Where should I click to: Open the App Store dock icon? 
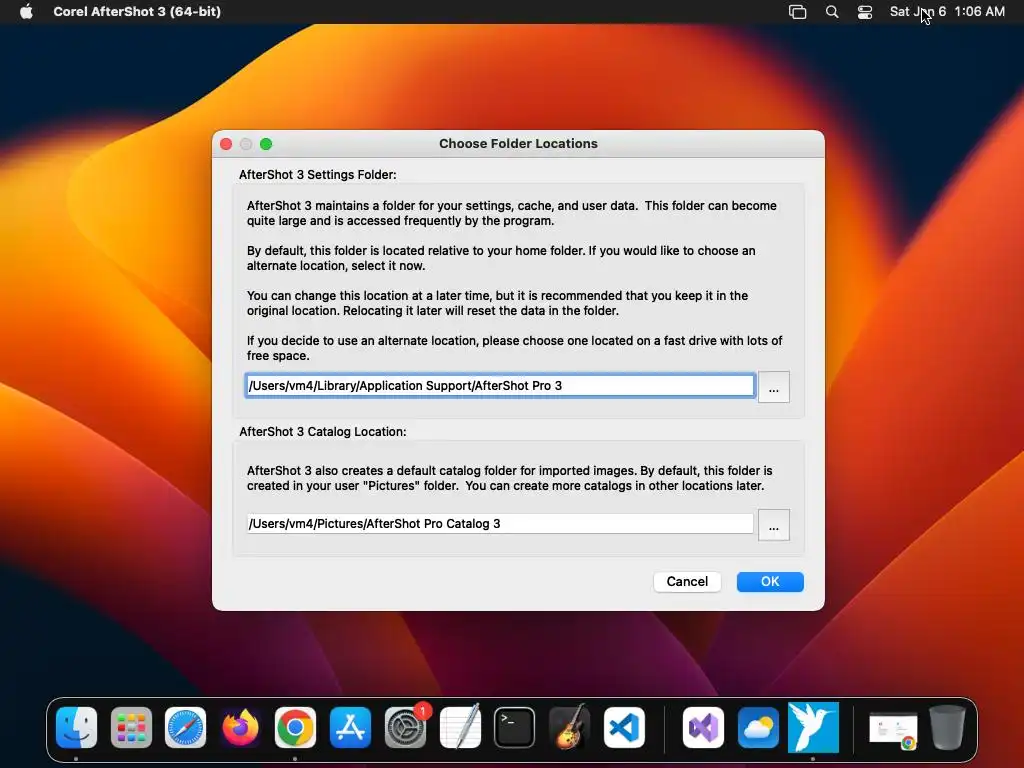point(350,727)
